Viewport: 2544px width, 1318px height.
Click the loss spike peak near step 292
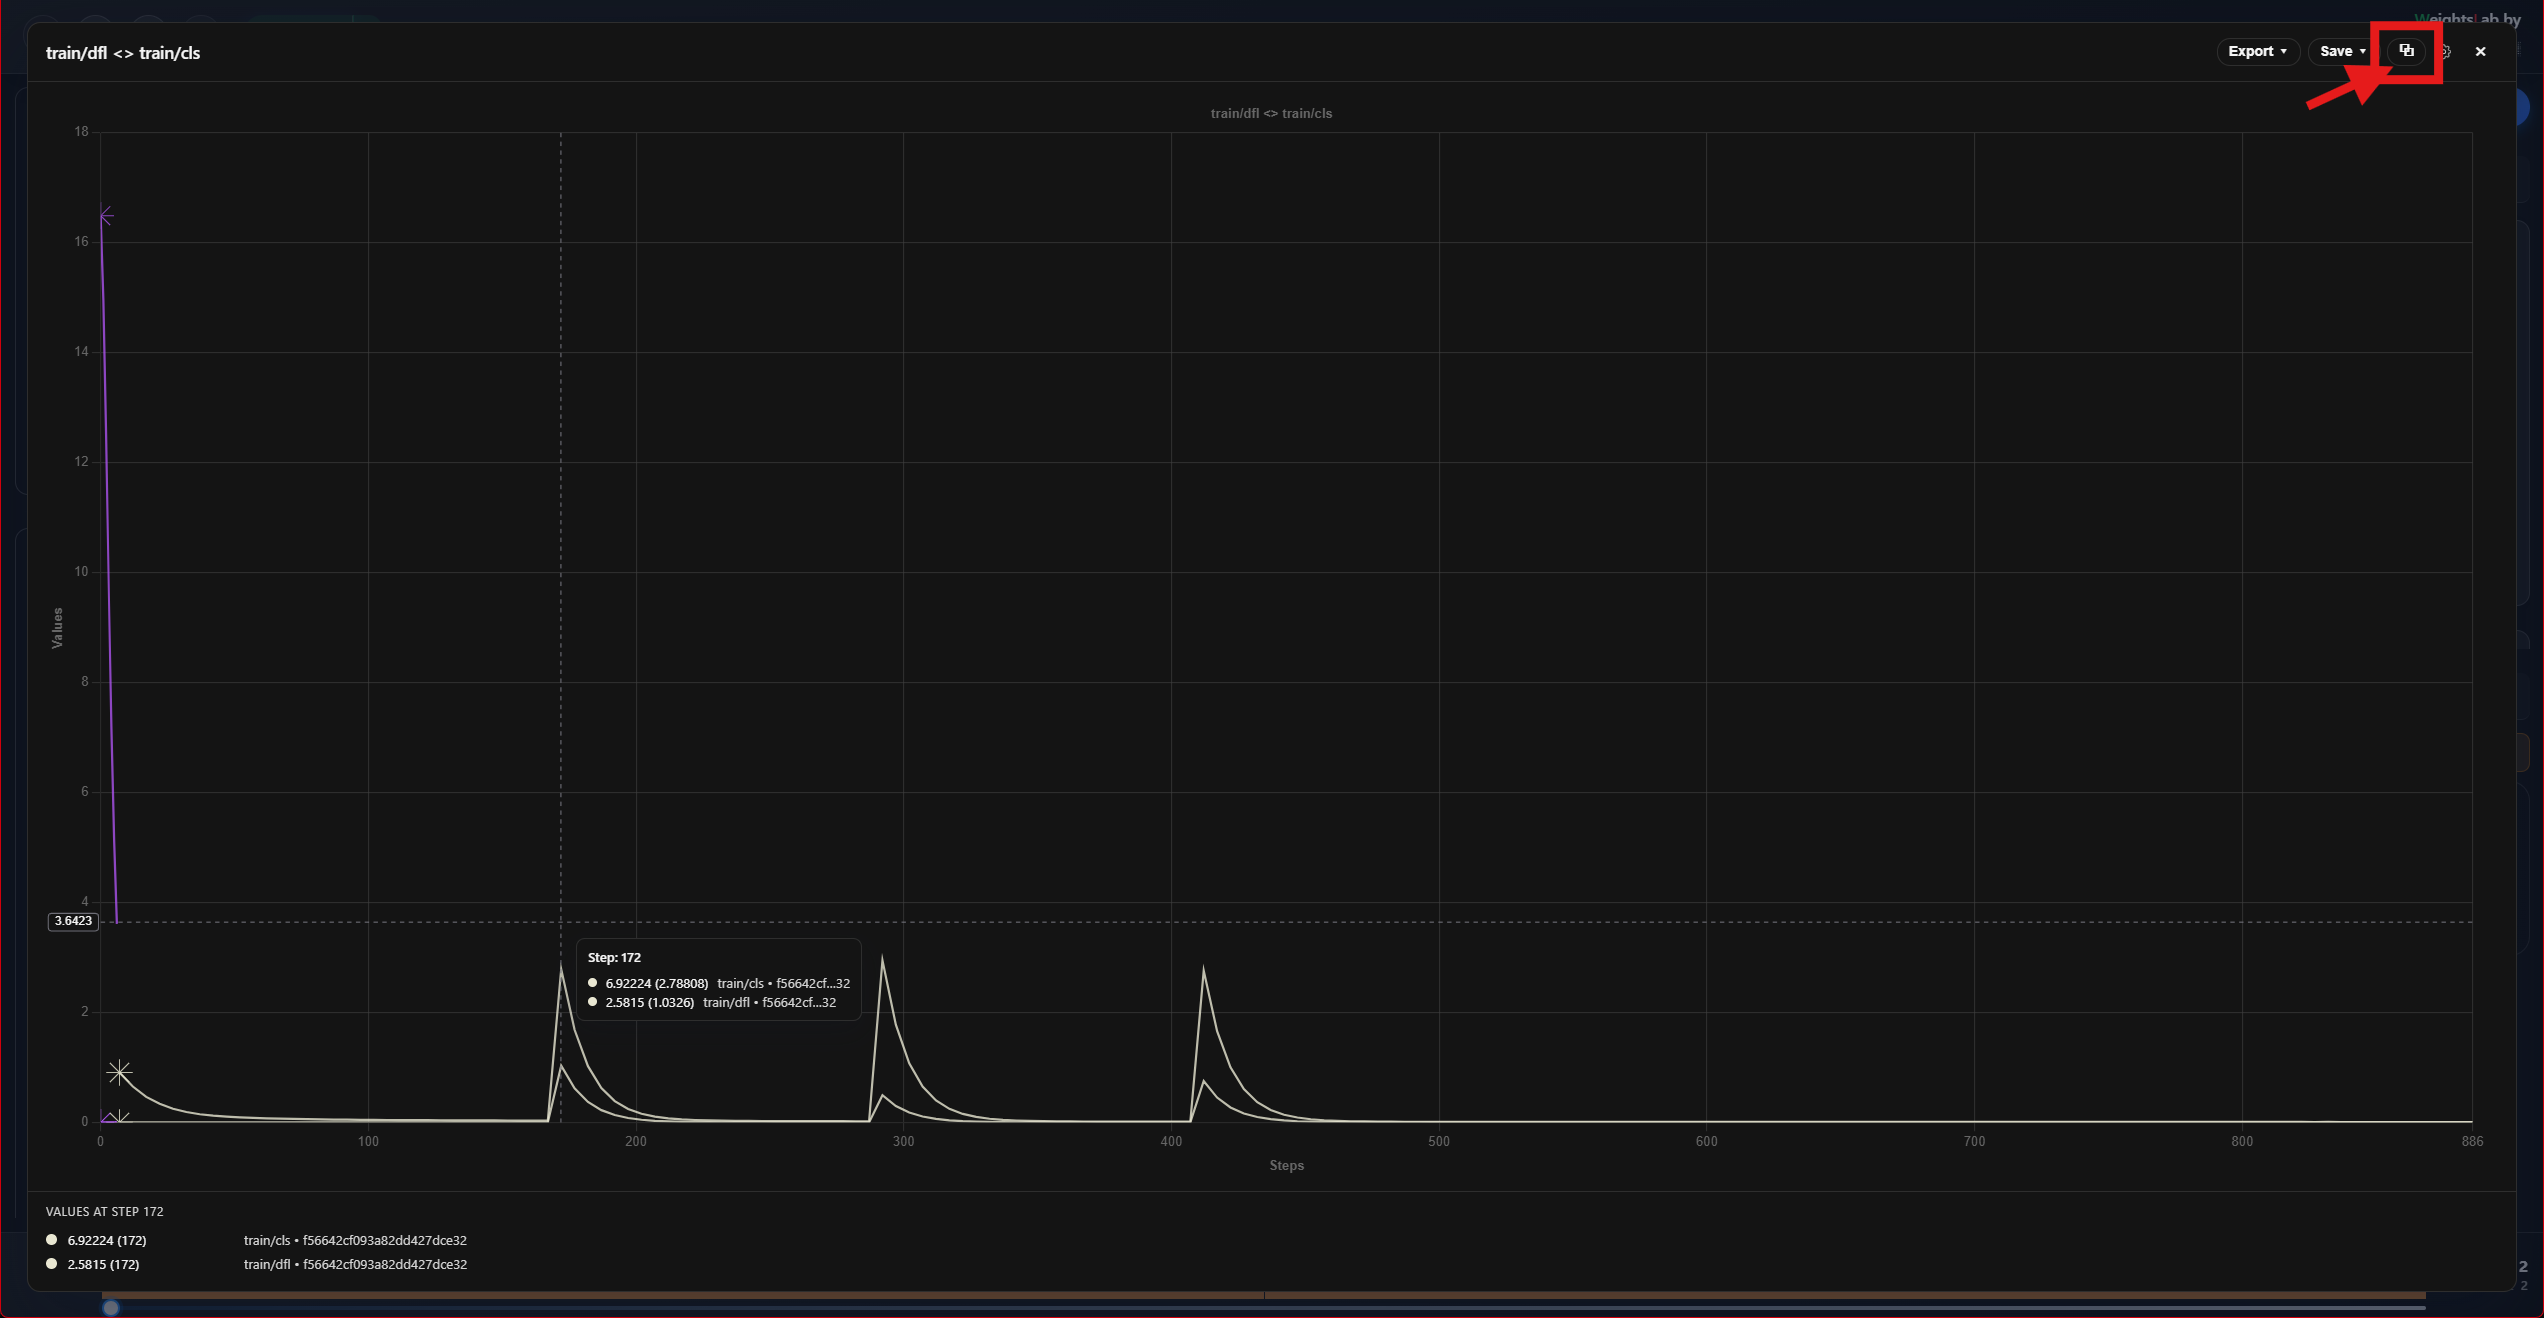[882, 957]
